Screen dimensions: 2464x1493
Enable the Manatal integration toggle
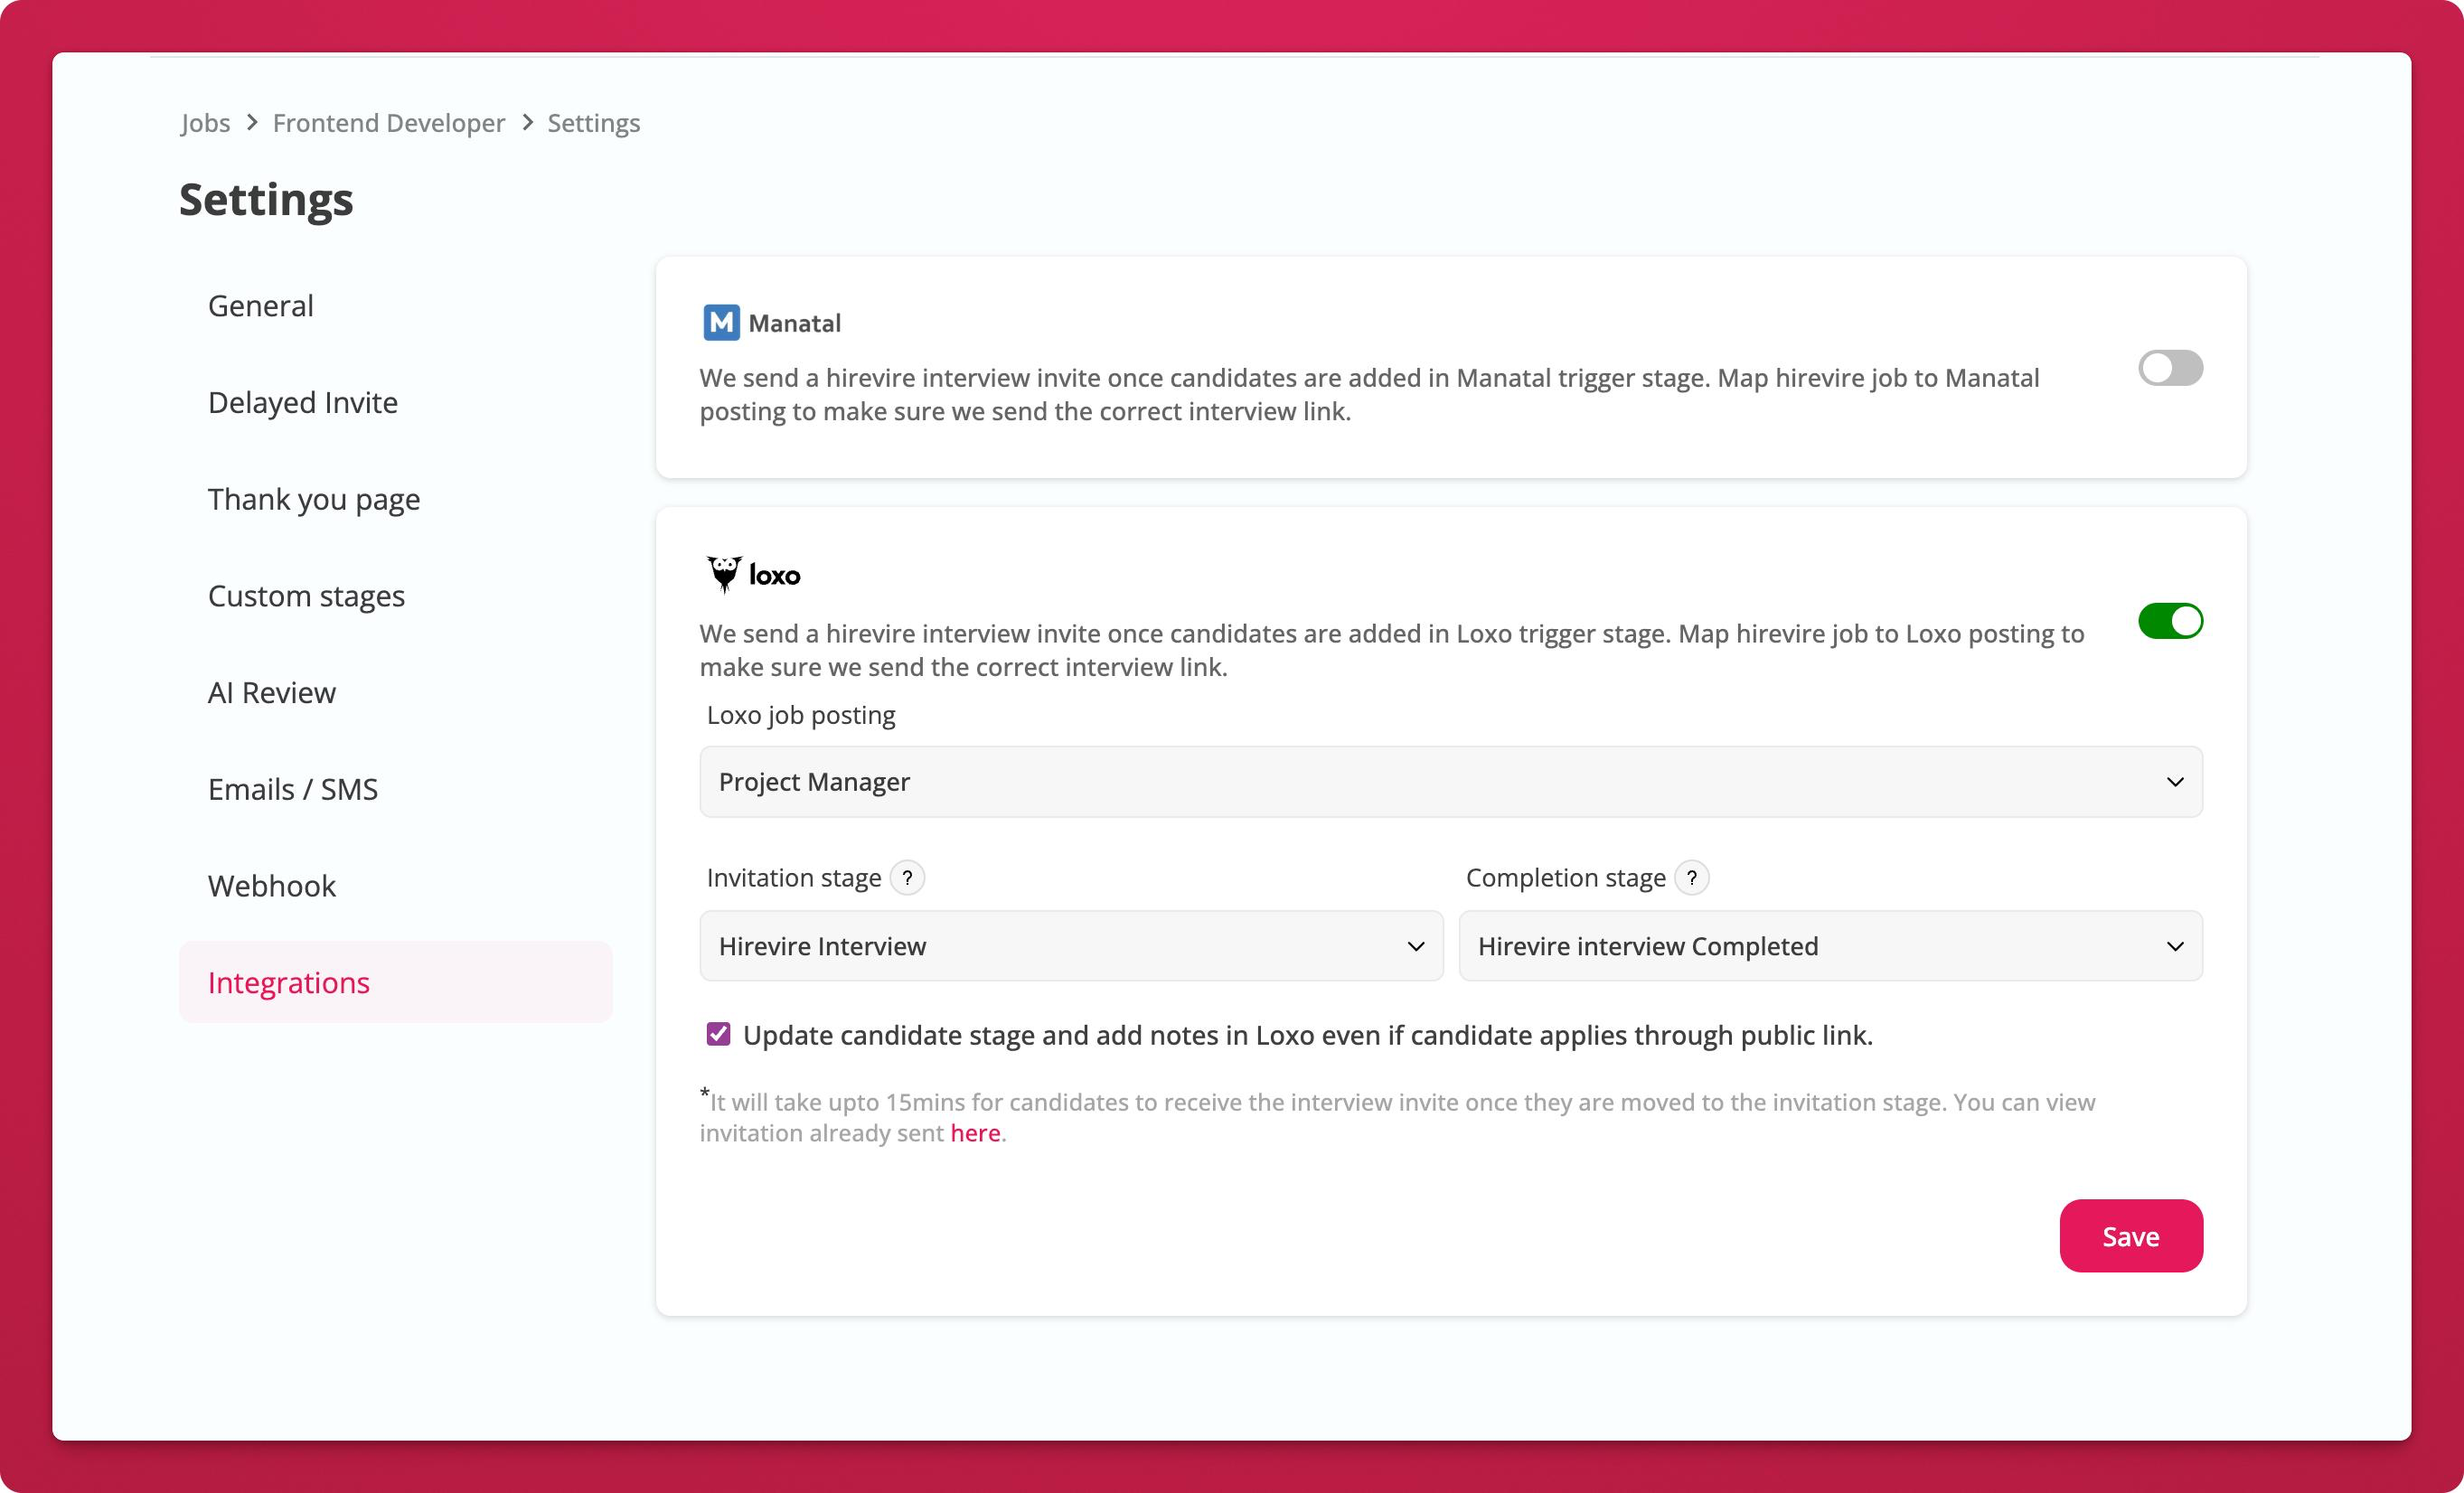coord(2169,368)
